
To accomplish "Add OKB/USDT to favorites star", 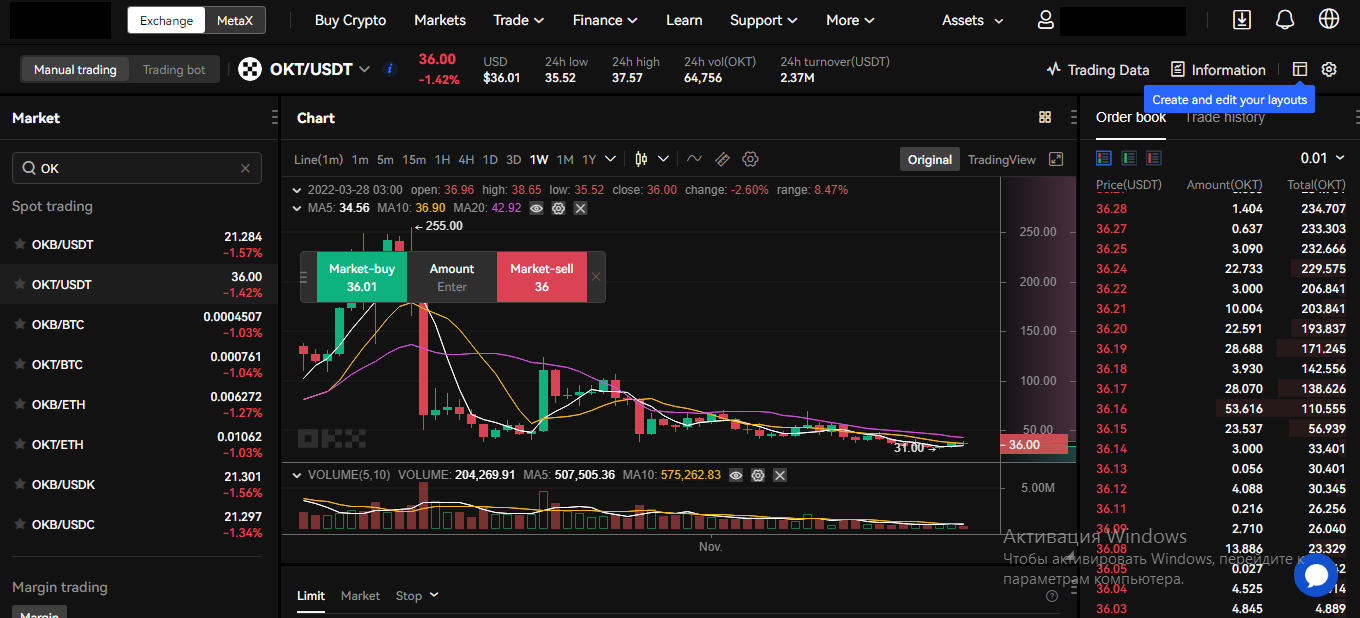I will click(18, 244).
